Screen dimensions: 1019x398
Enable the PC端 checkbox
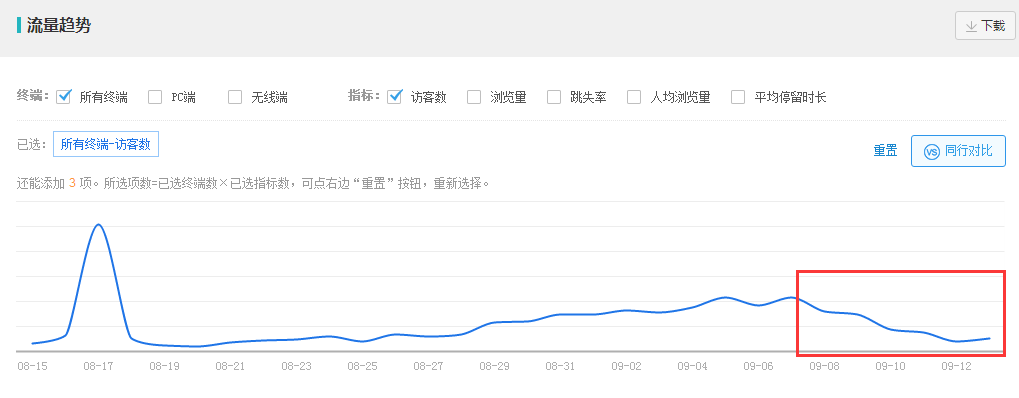click(x=155, y=97)
